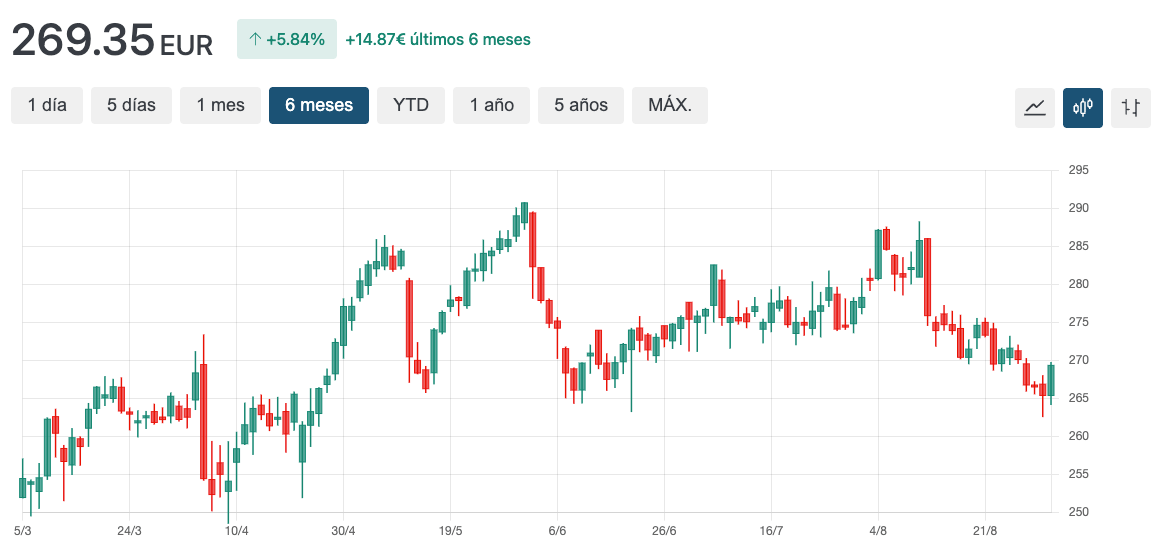Viewport: 1163px width, 552px height.
Task: Click the 260 y-axis label
Action: click(1078, 436)
